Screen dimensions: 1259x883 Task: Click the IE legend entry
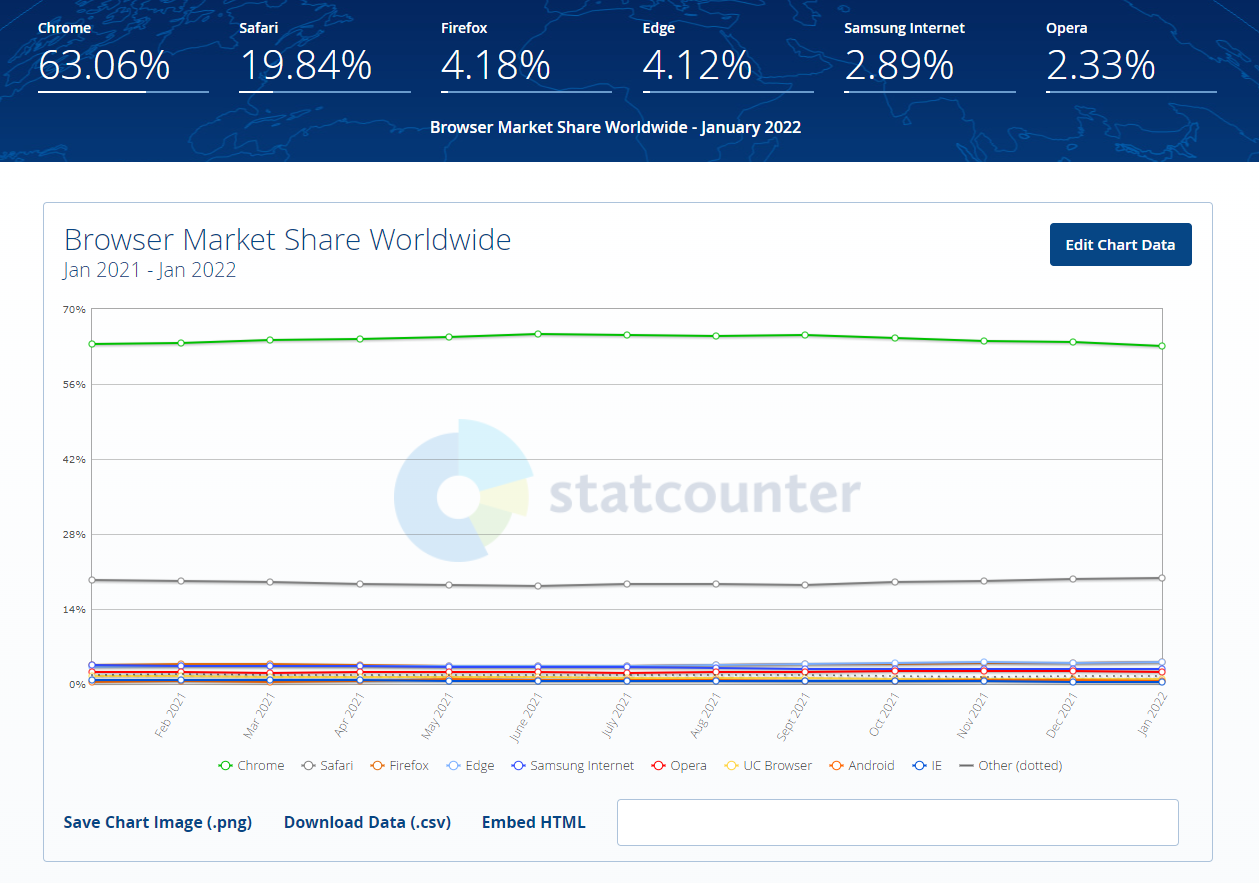[927, 766]
